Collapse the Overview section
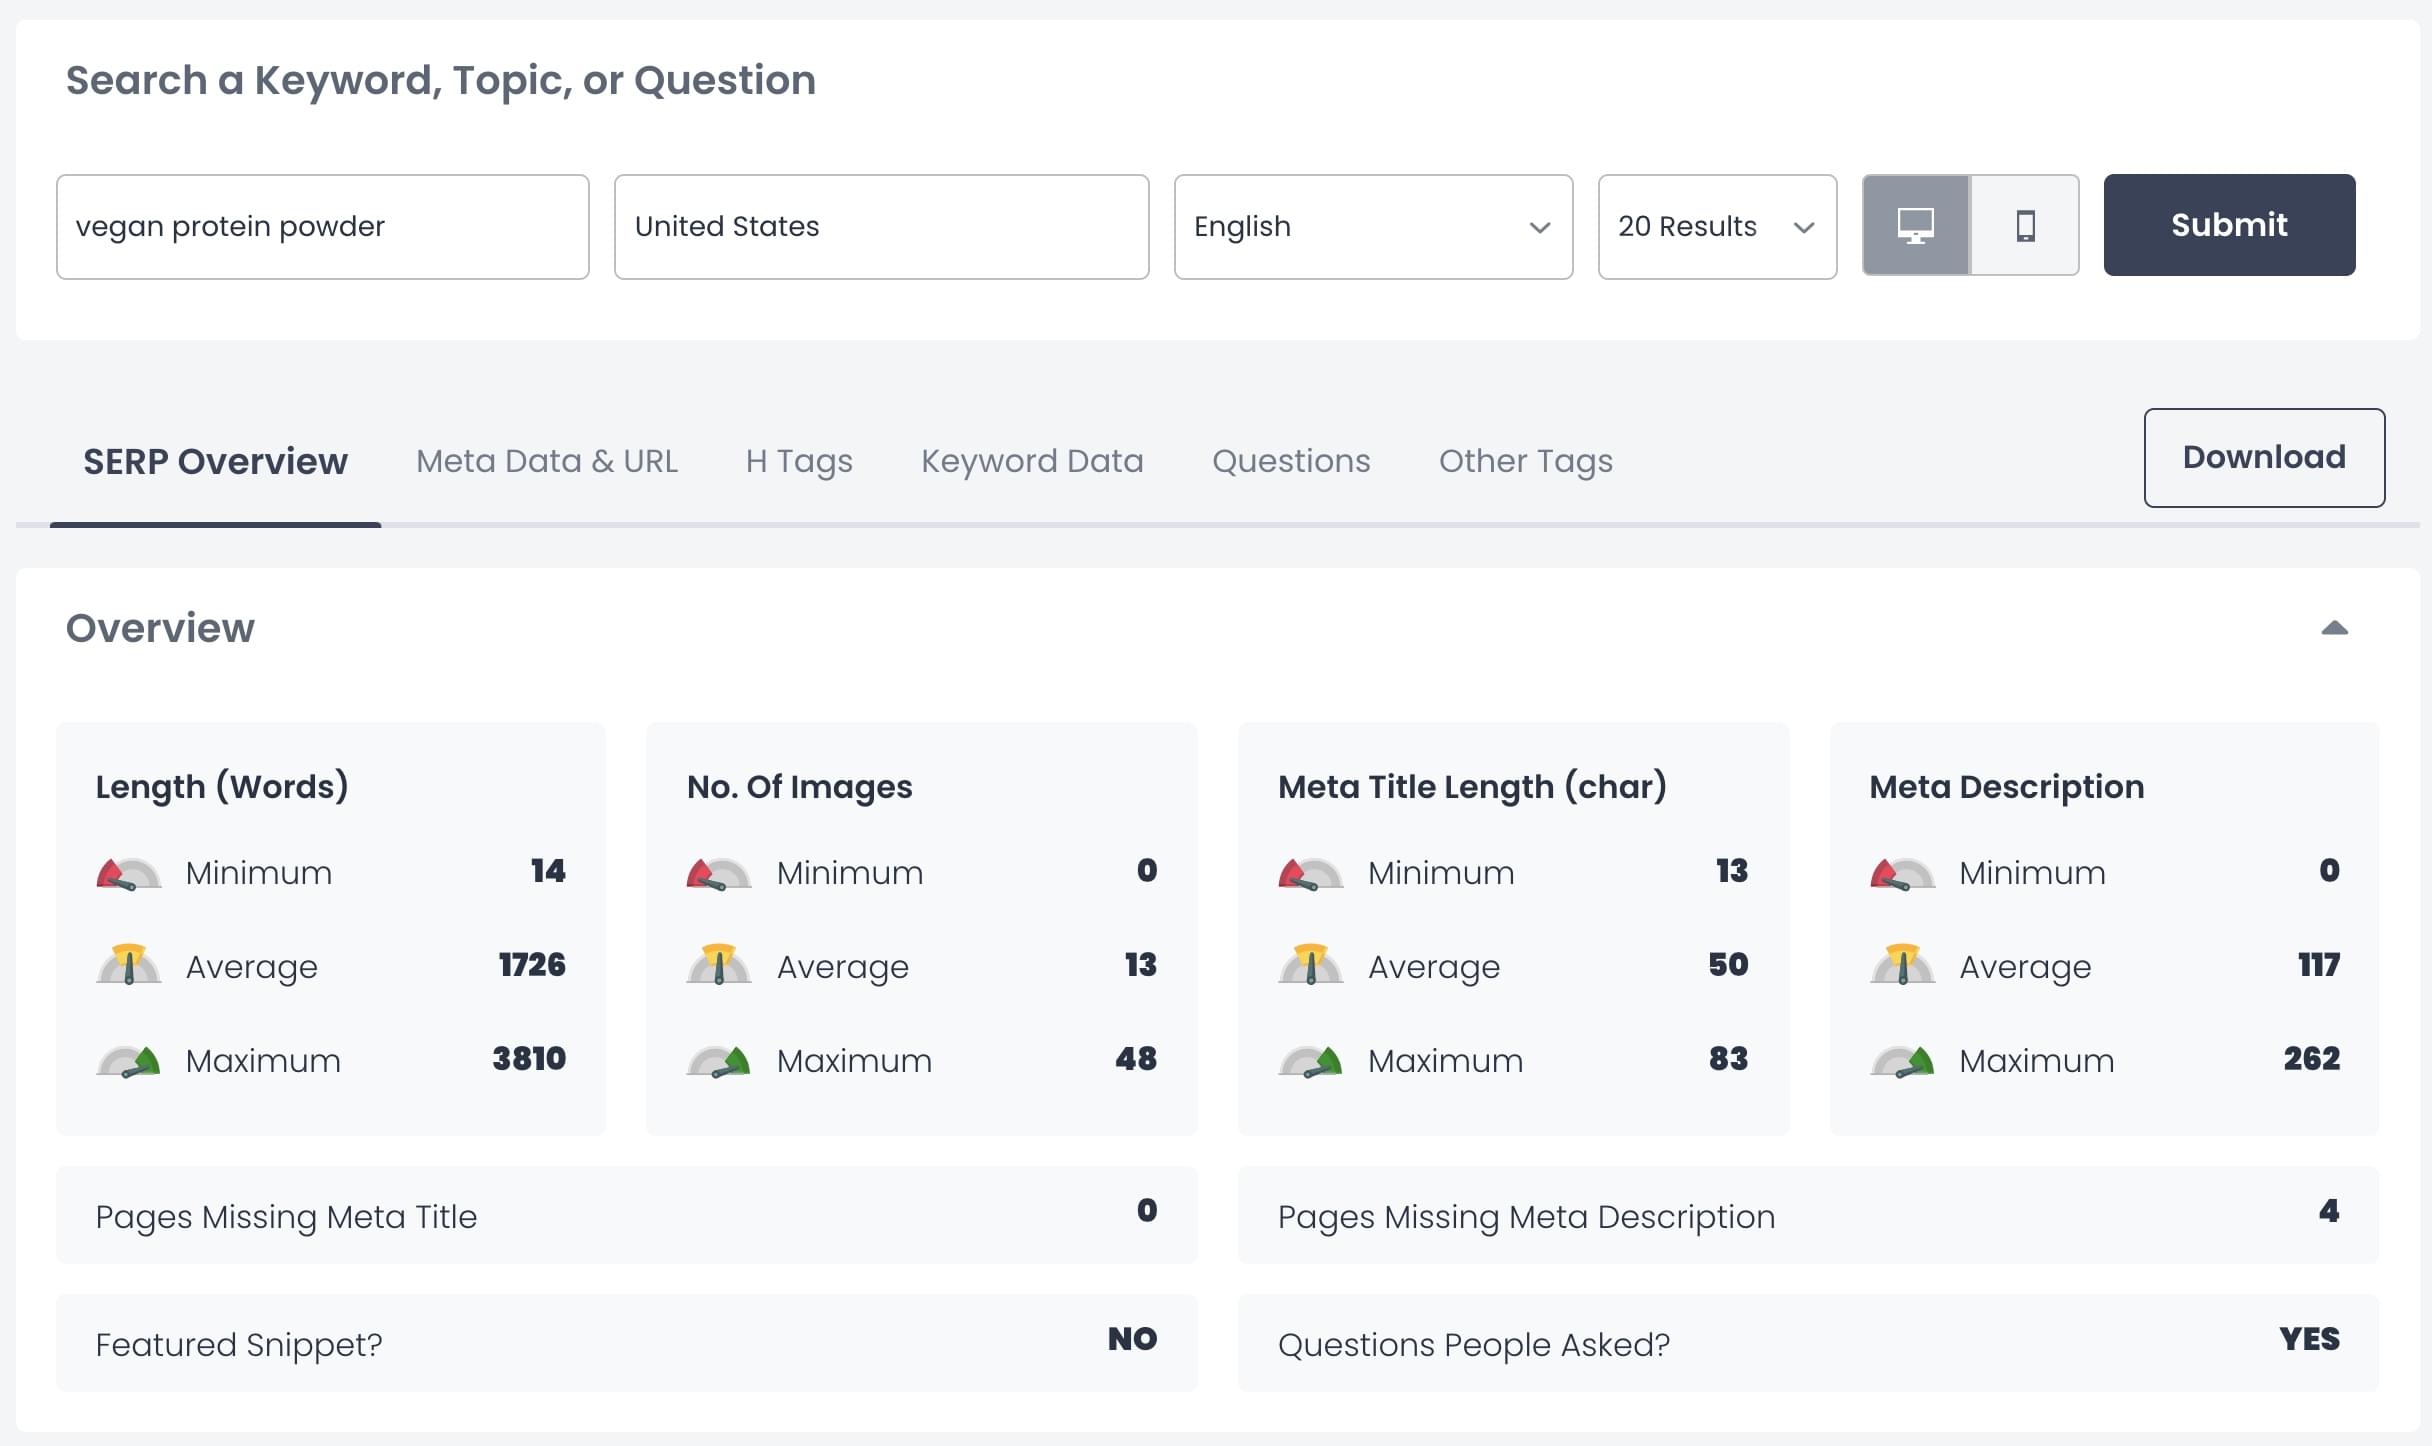2432x1446 pixels. (2334, 628)
